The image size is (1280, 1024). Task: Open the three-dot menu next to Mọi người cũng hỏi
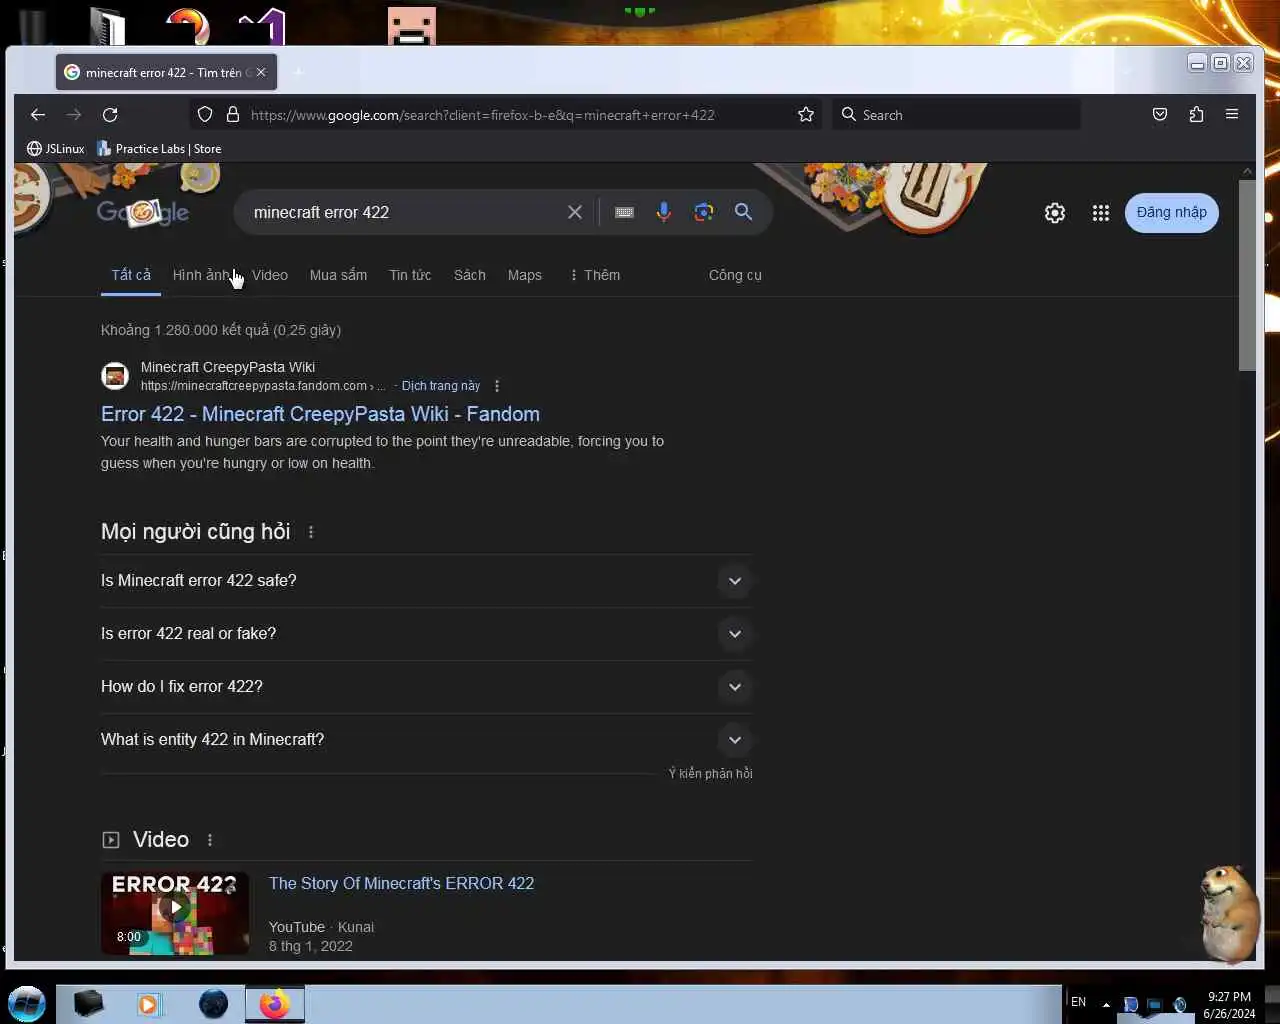pyautogui.click(x=311, y=532)
